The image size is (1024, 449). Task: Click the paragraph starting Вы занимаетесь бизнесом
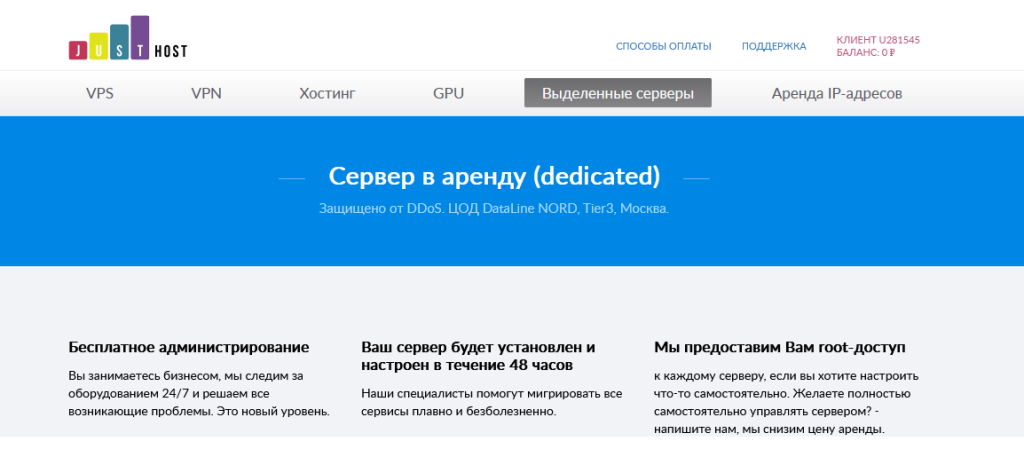tap(198, 393)
